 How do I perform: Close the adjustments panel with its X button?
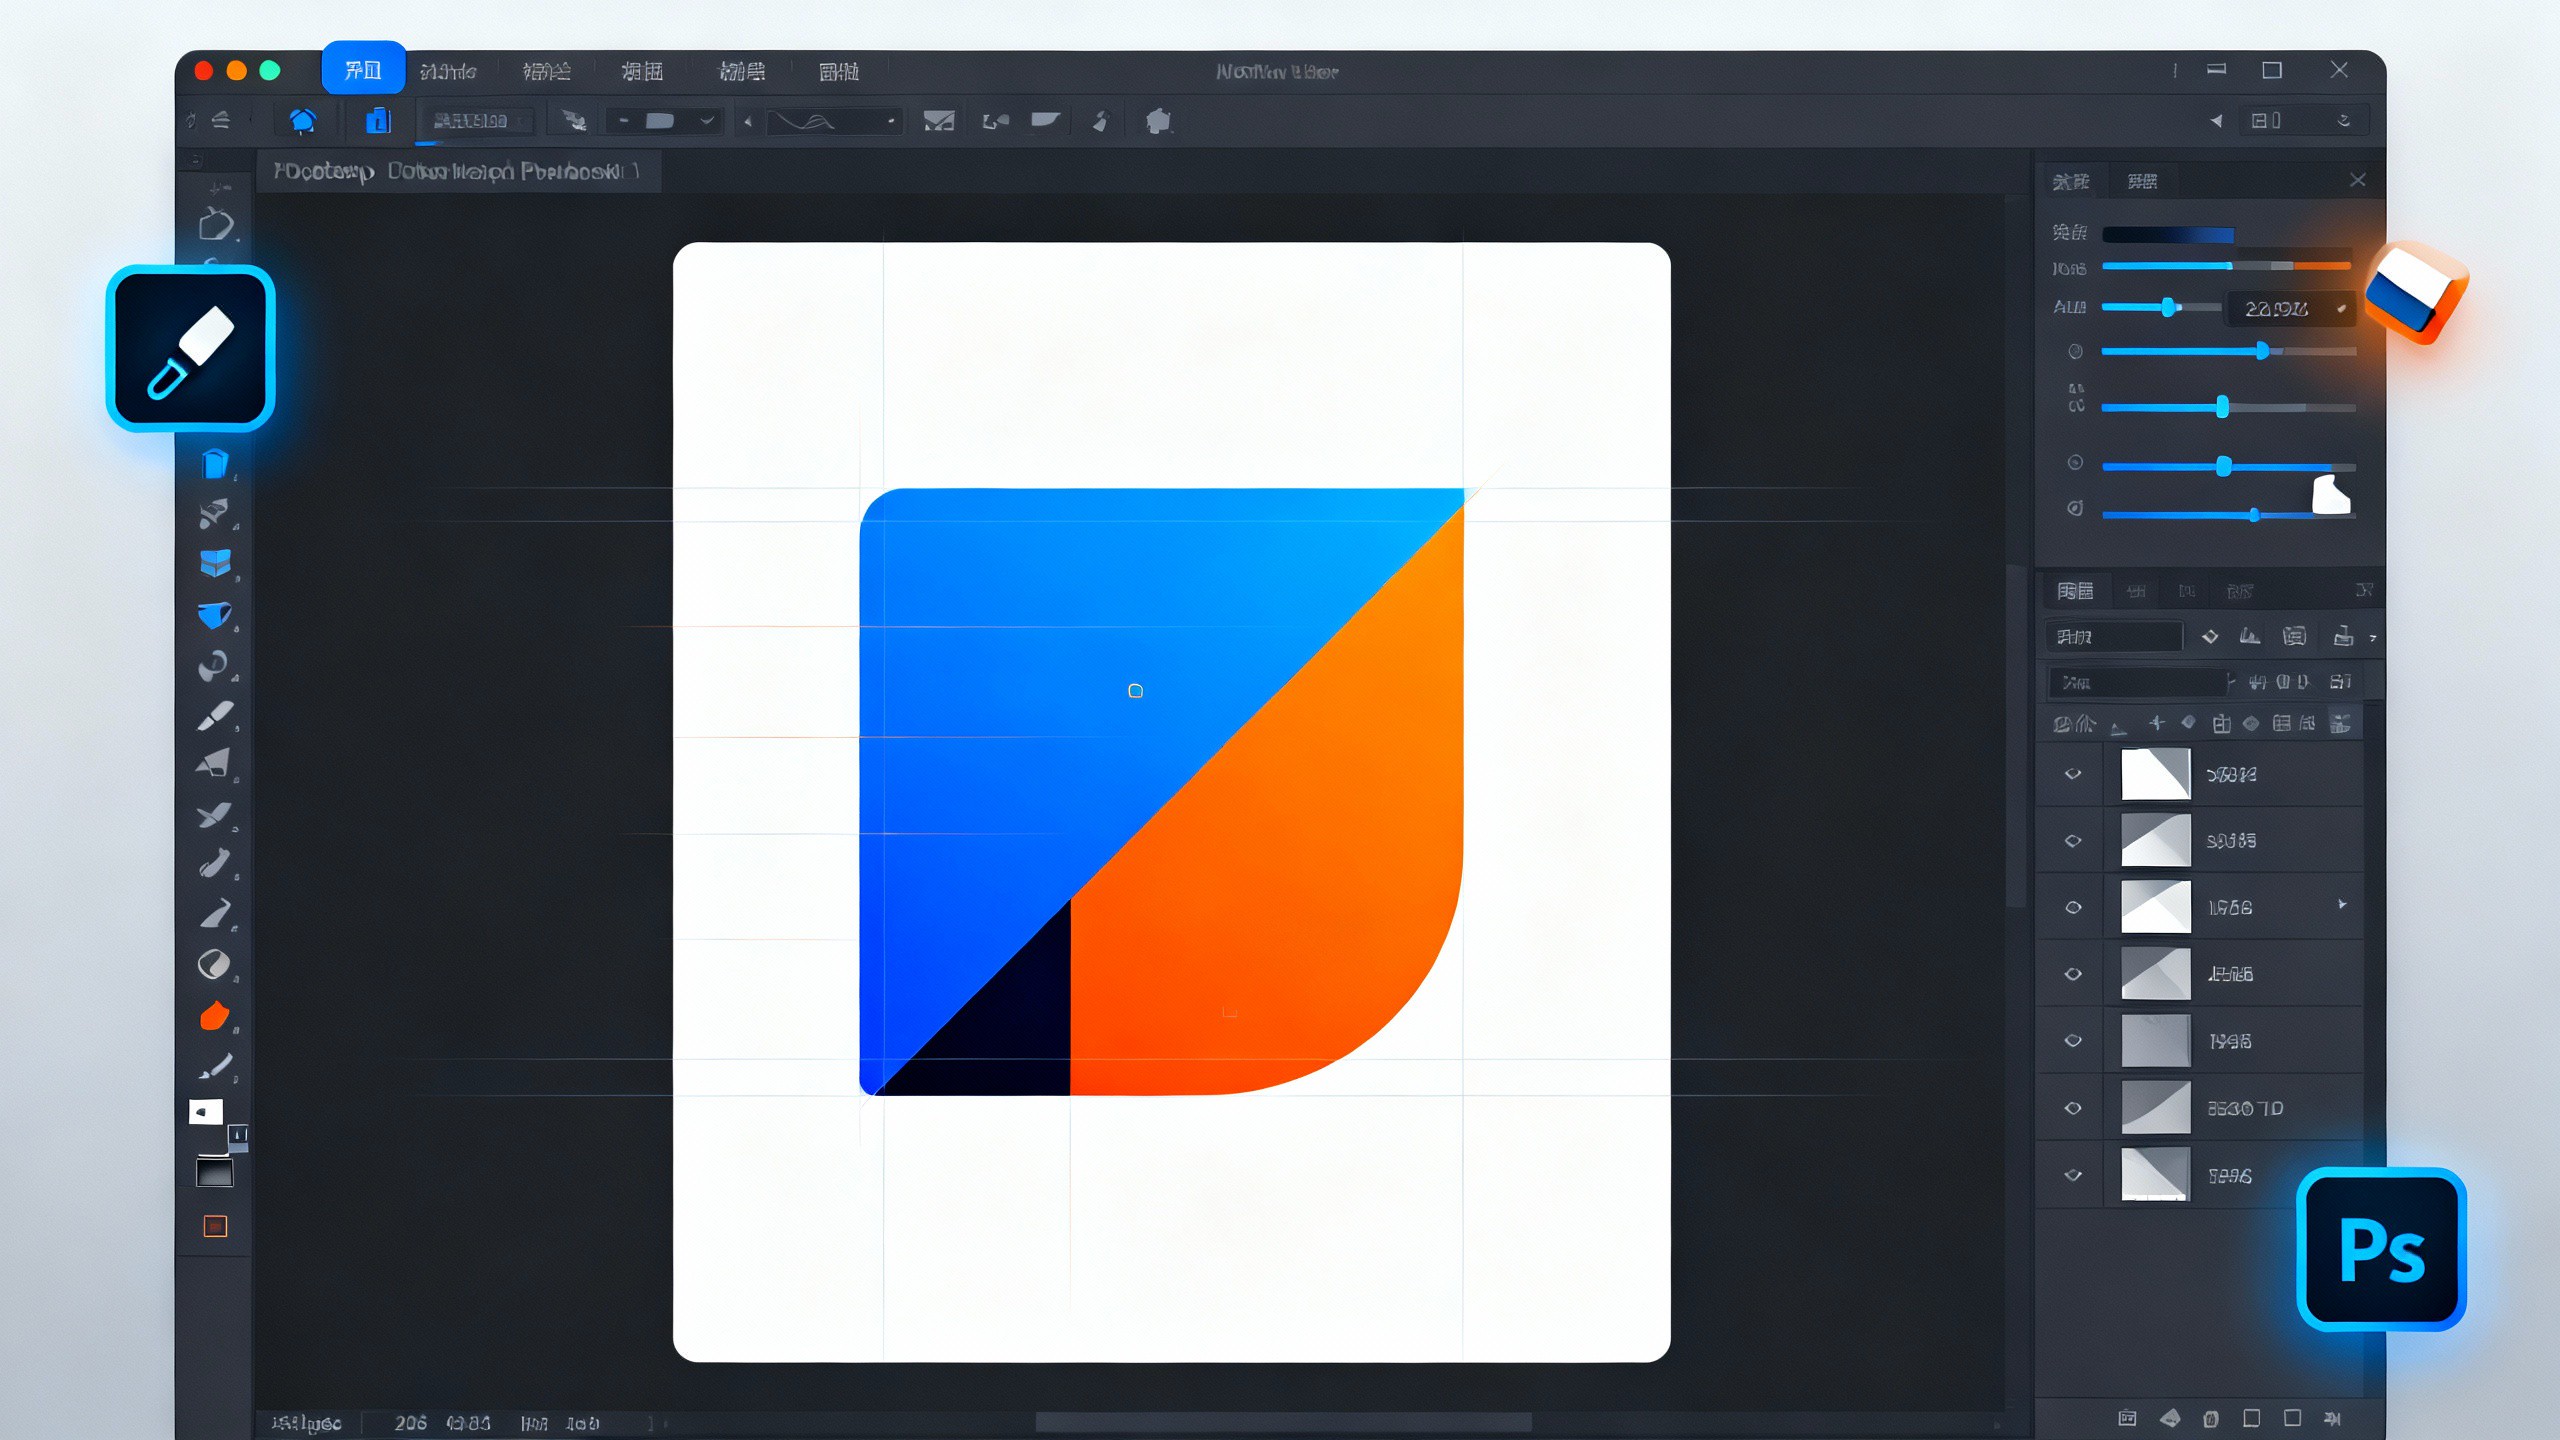click(x=2358, y=178)
